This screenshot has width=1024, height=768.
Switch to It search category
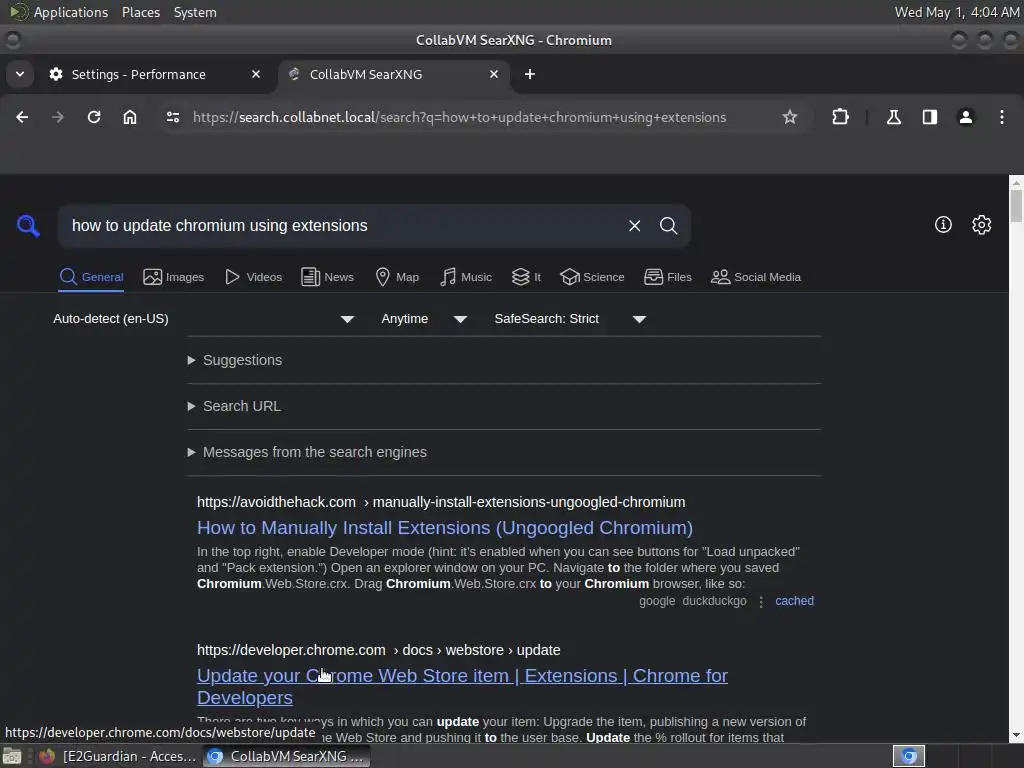tap(526, 277)
